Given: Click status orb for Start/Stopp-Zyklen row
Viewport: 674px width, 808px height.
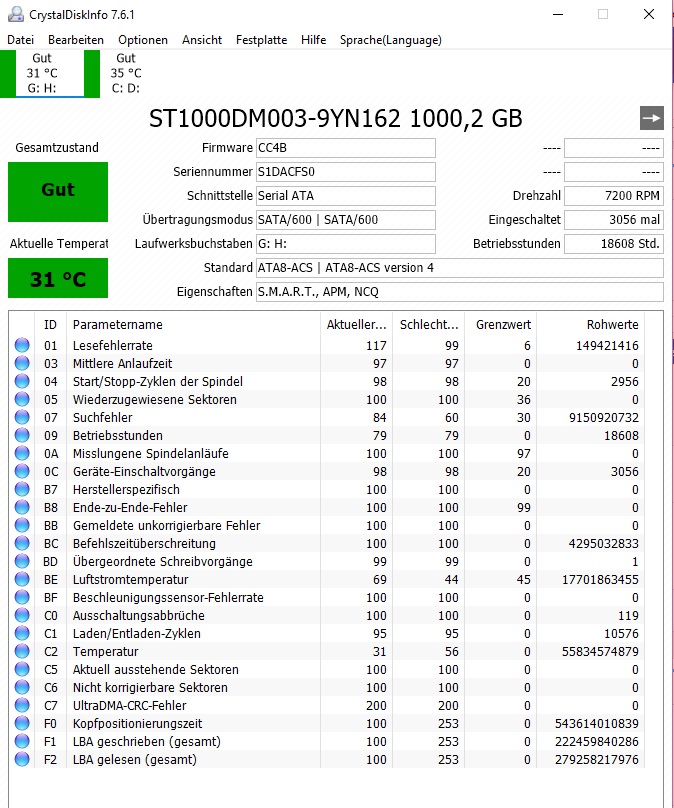Looking at the screenshot, I should 22,381.
